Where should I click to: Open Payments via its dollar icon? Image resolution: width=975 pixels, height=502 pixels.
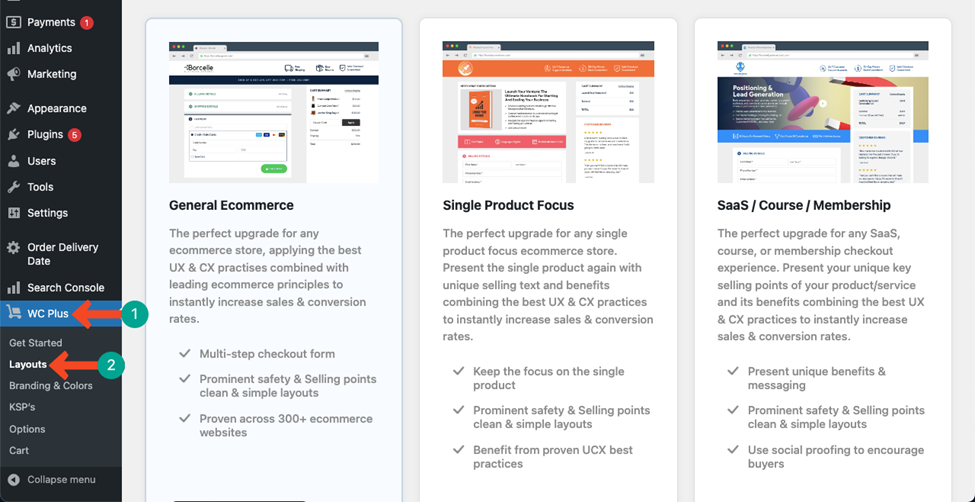pos(14,22)
